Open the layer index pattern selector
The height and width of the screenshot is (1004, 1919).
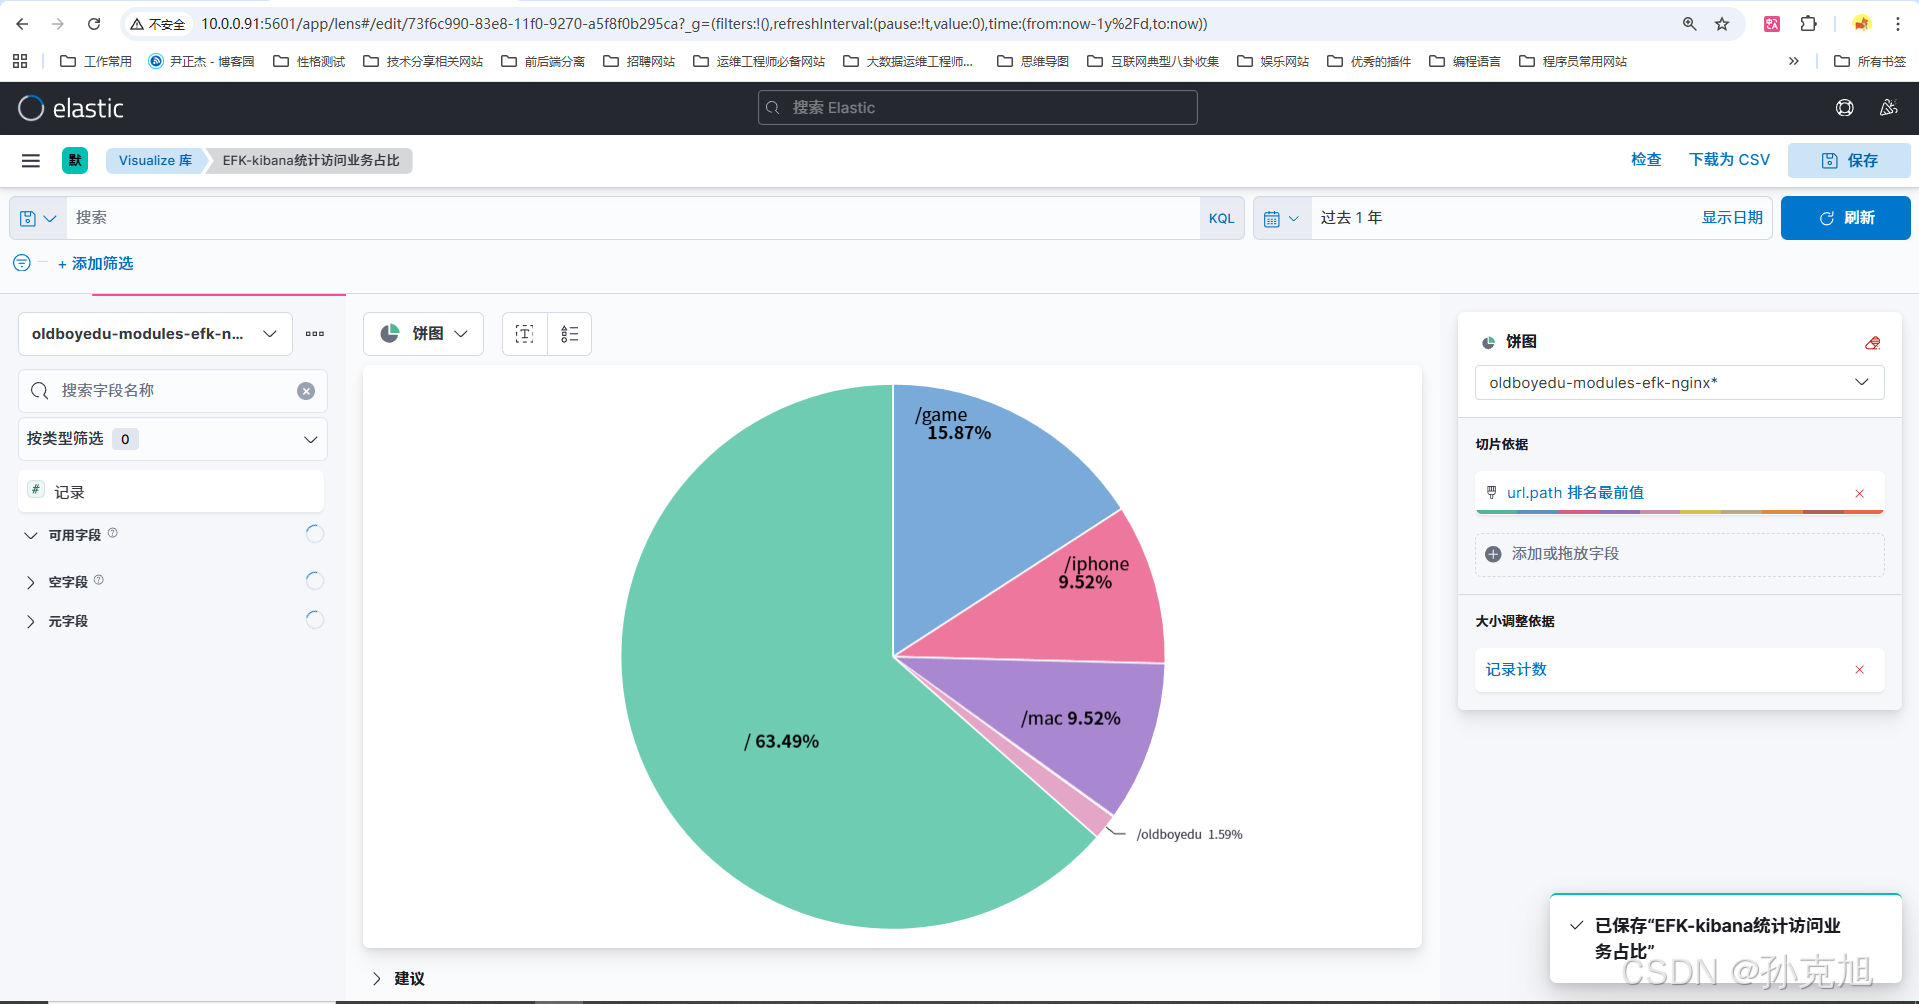point(1679,383)
